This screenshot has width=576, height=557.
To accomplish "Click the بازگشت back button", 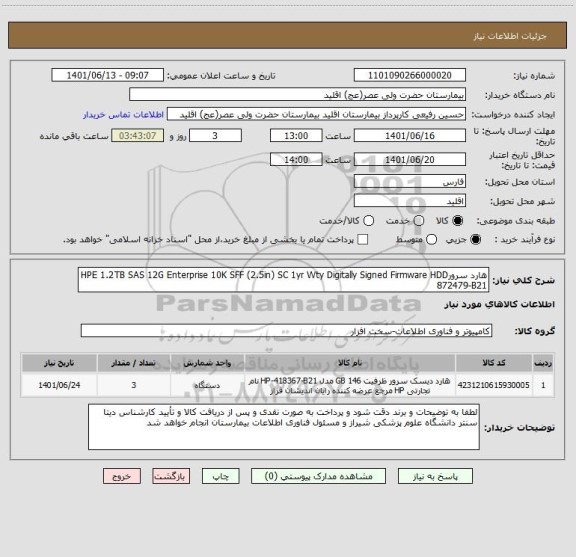I will pos(171,476).
